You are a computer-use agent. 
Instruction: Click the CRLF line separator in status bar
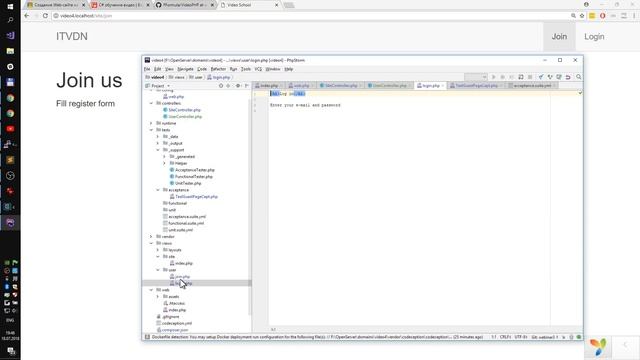(505, 337)
